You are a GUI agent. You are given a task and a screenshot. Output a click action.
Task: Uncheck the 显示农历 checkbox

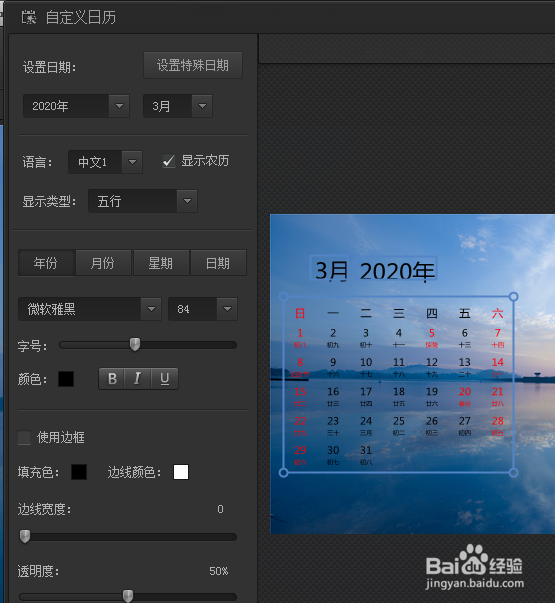(x=168, y=161)
